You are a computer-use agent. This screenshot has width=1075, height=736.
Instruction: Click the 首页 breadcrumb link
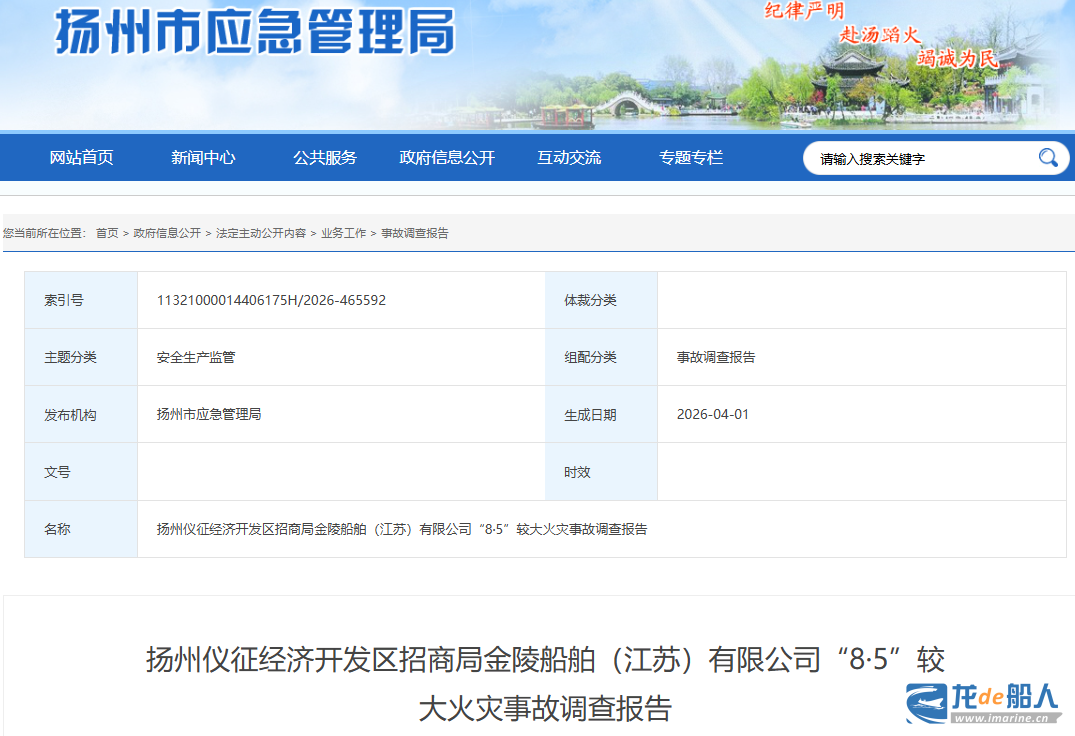tap(107, 233)
